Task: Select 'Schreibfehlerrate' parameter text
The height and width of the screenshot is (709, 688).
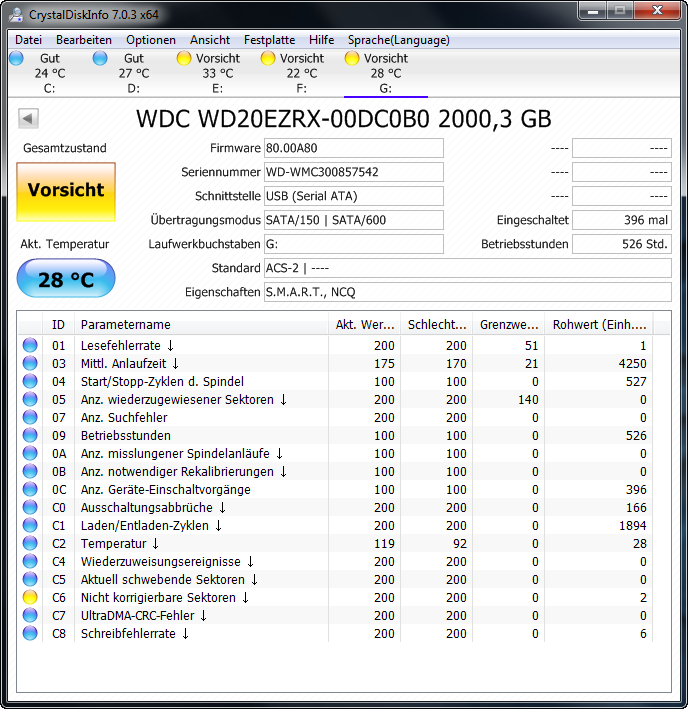Action: click(x=128, y=633)
